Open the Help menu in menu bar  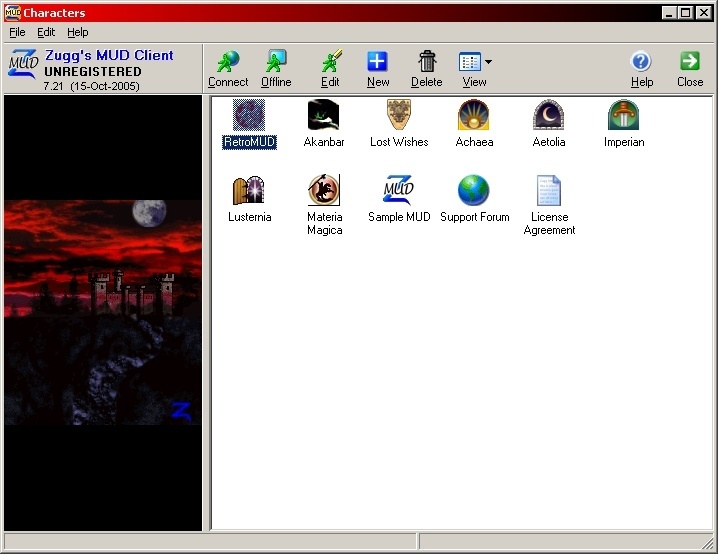[x=77, y=33]
